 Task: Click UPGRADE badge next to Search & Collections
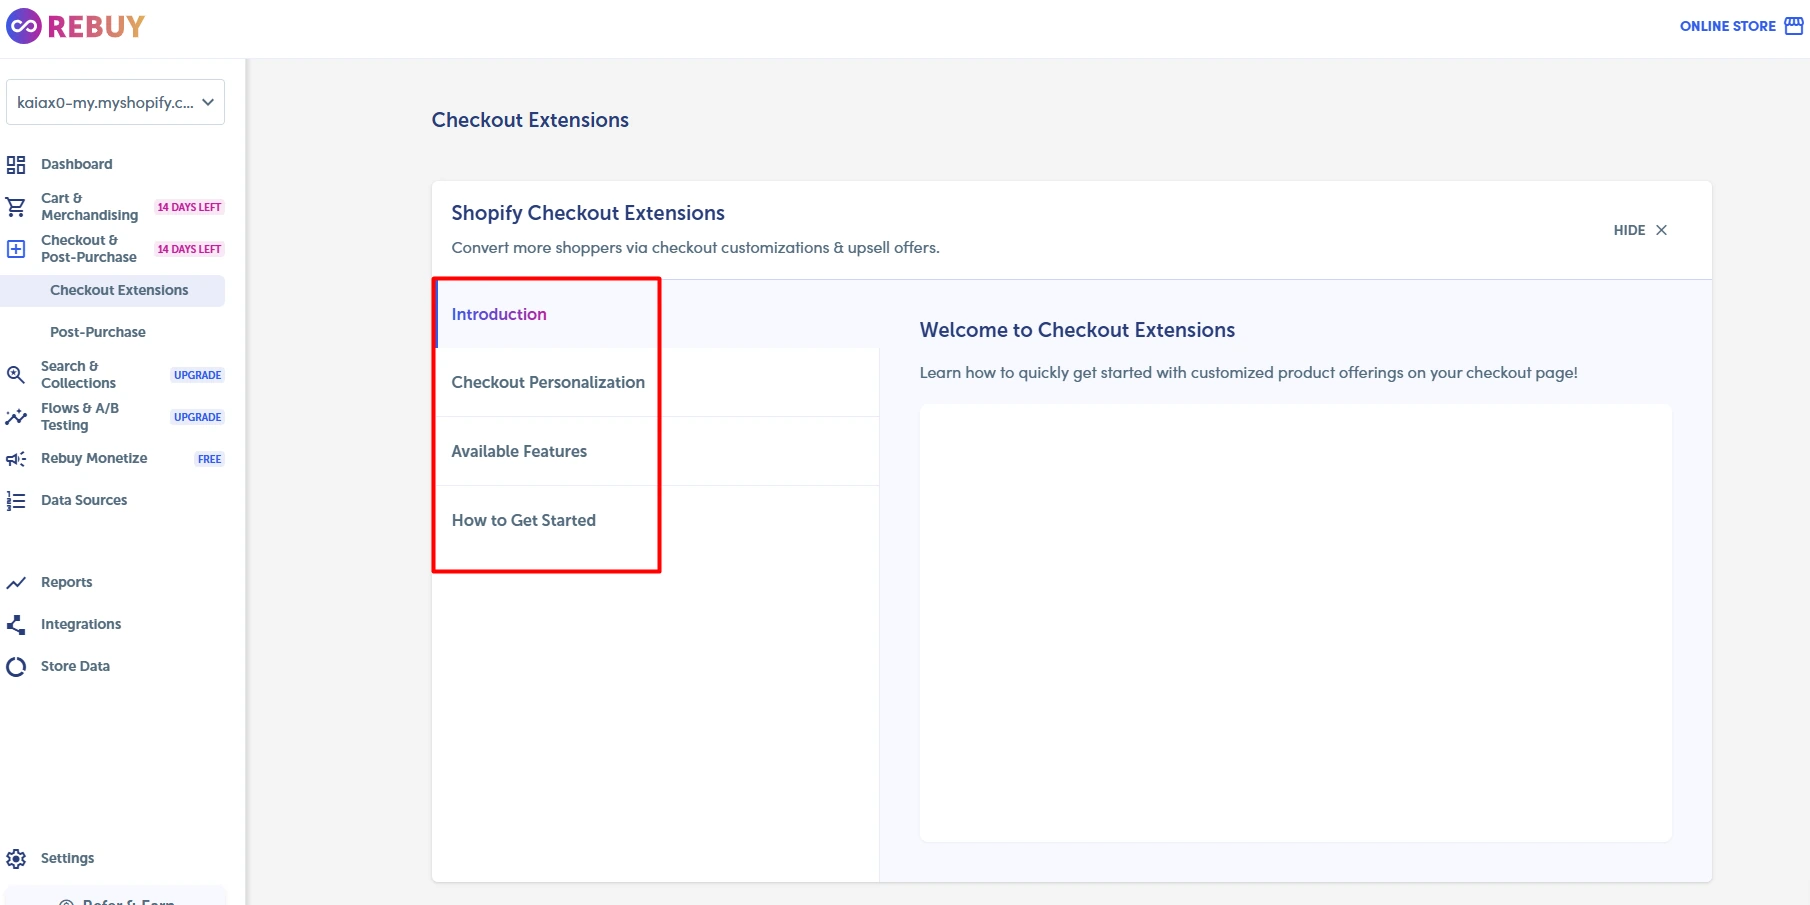(197, 375)
